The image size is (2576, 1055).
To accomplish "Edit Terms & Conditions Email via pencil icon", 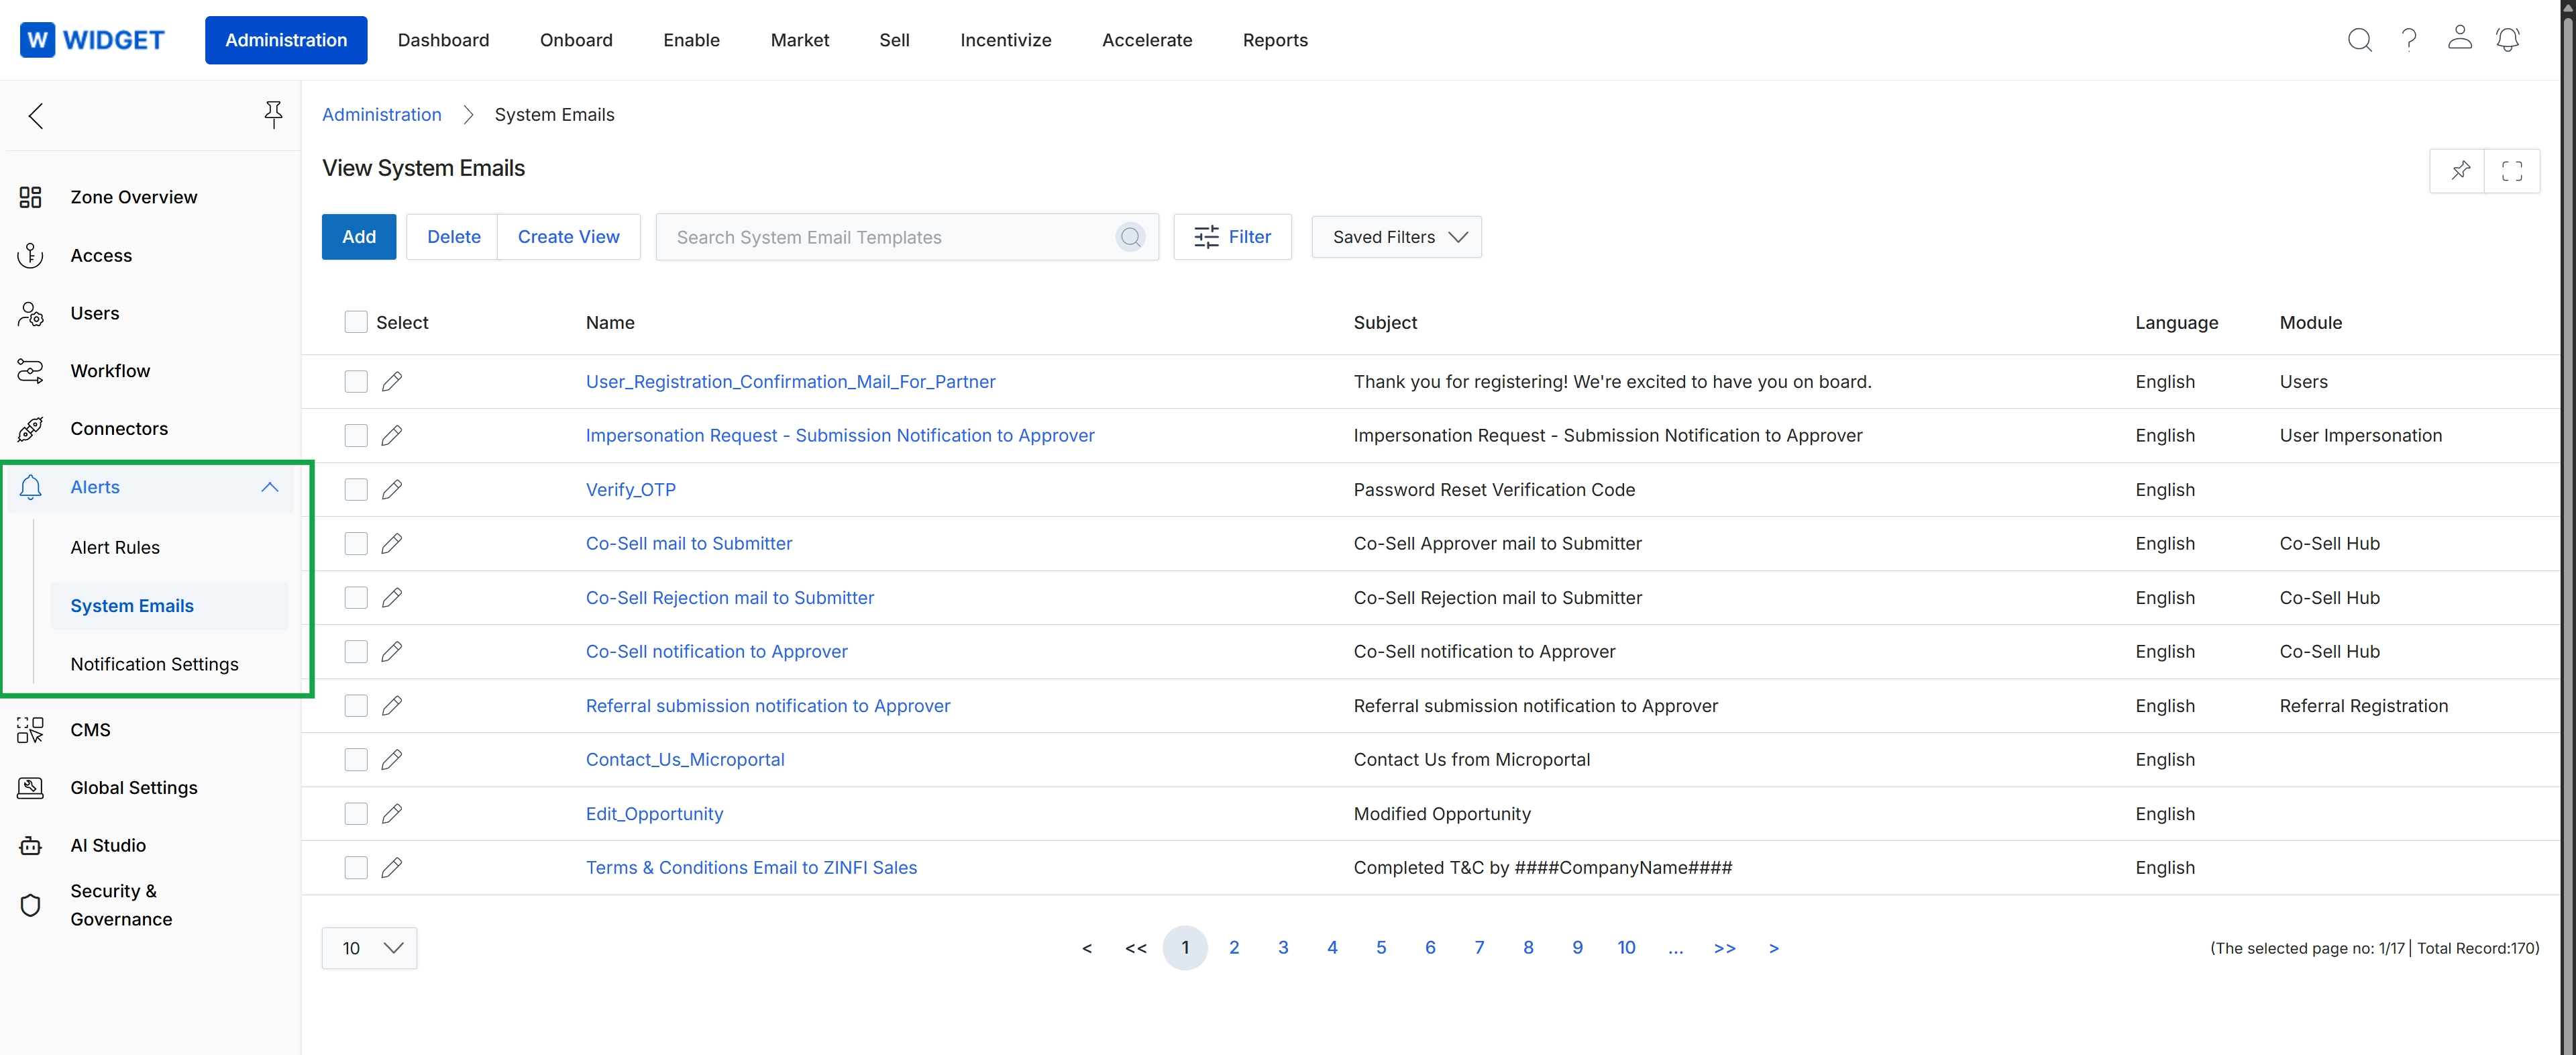I will [392, 868].
